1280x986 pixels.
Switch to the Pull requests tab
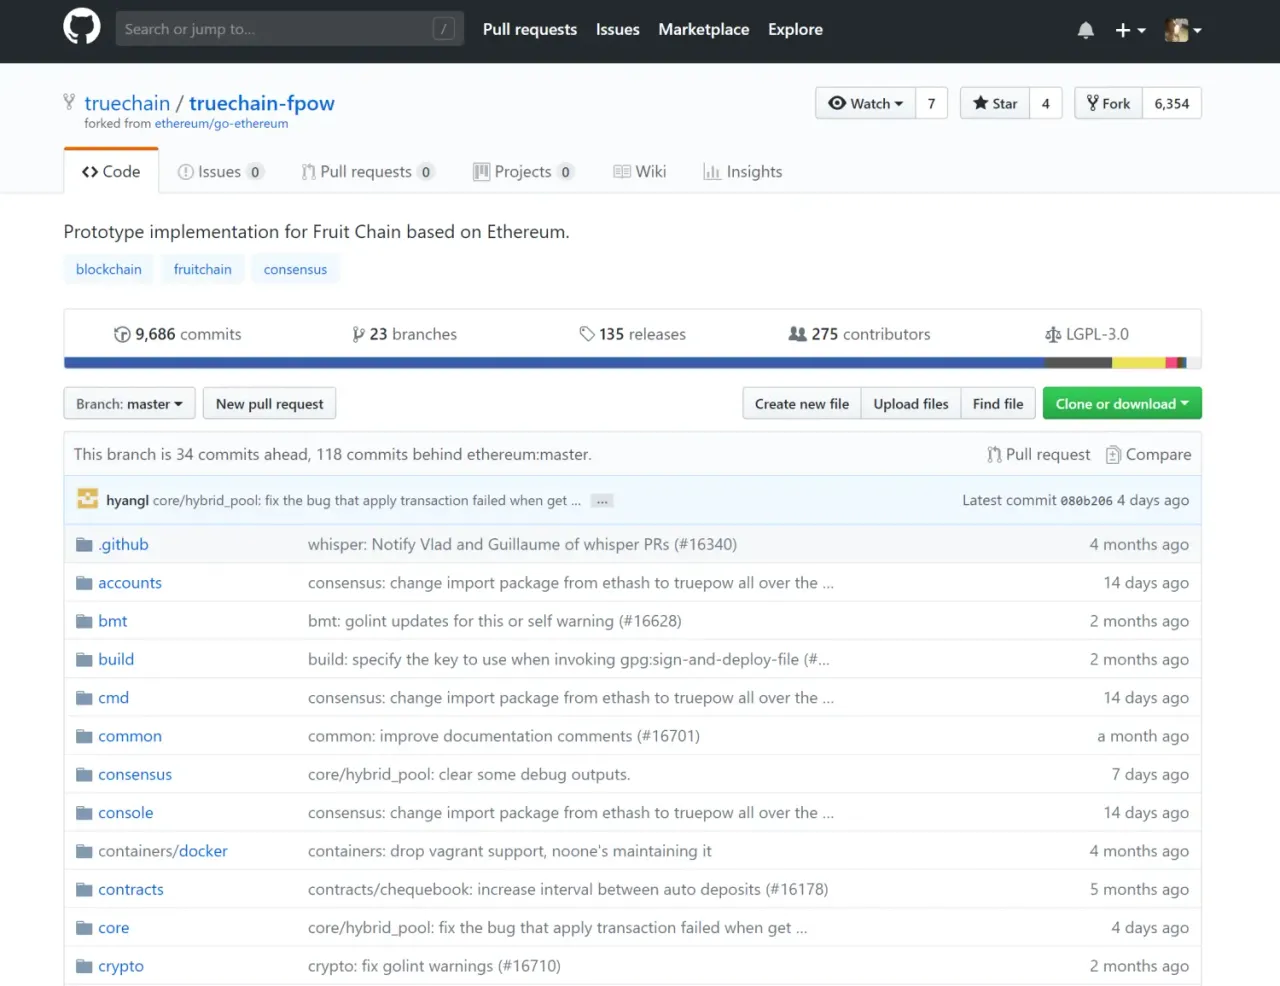point(367,172)
